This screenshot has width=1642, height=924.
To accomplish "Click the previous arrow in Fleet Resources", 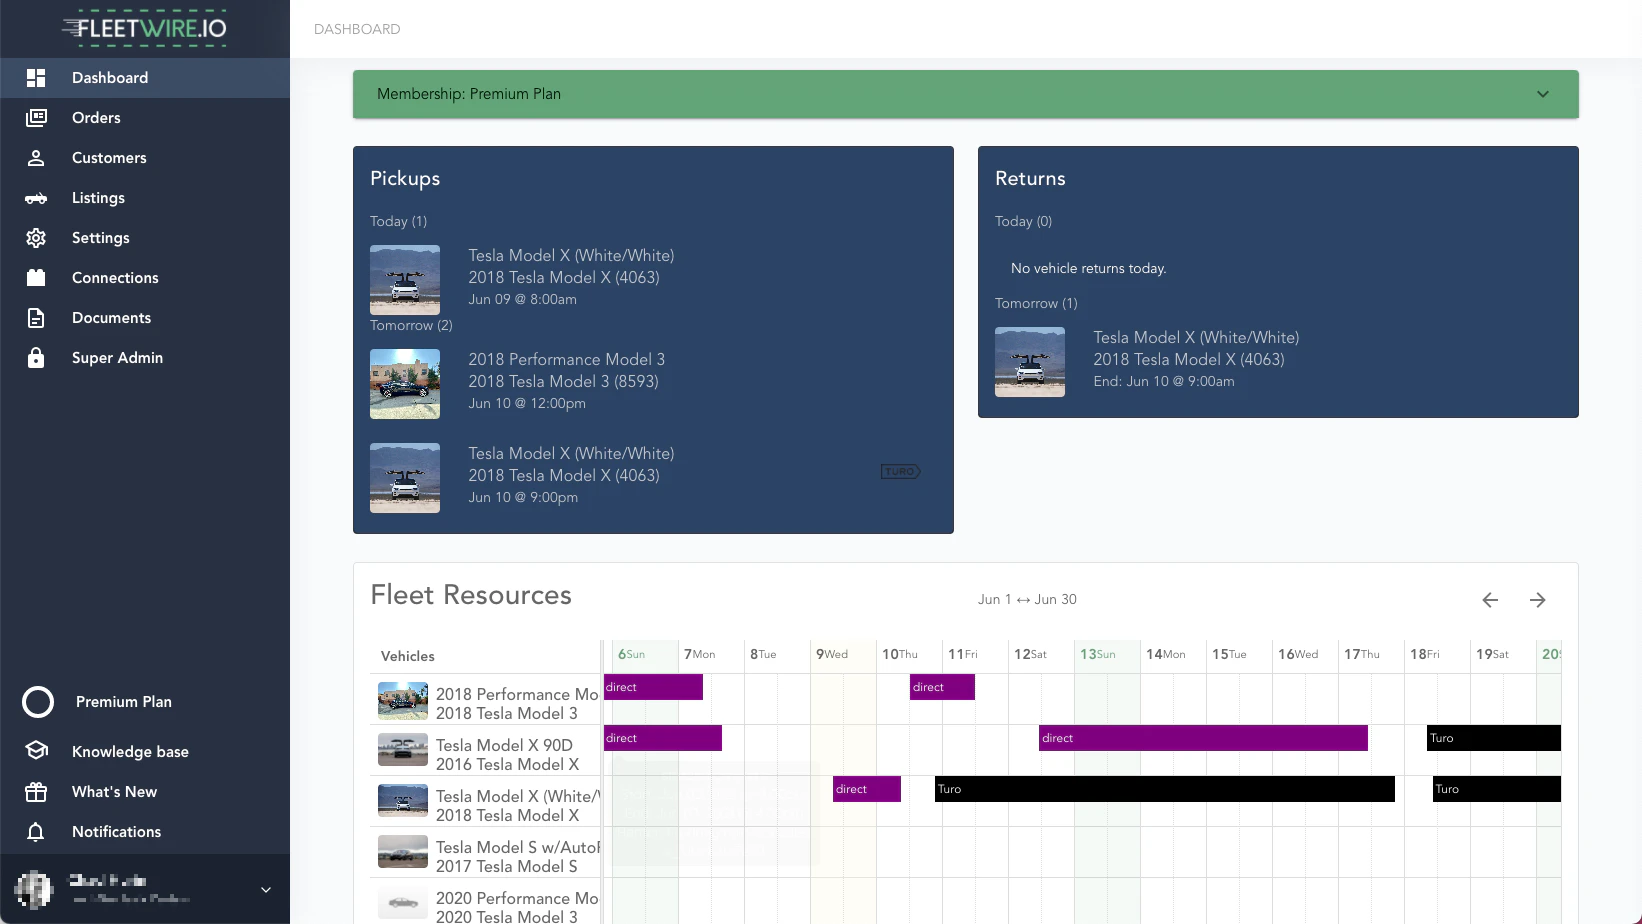I will [x=1489, y=599].
